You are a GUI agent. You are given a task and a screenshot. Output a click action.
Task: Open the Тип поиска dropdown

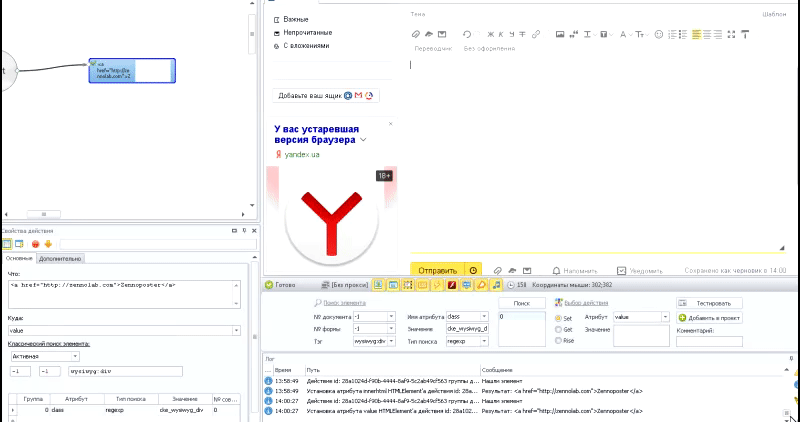click(x=484, y=341)
